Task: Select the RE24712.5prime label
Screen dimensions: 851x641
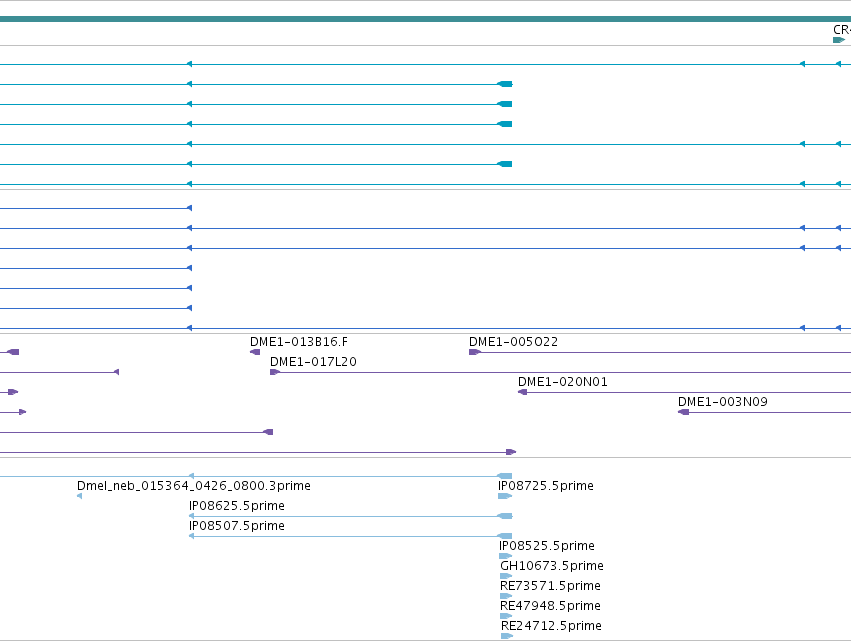Action: point(551,626)
